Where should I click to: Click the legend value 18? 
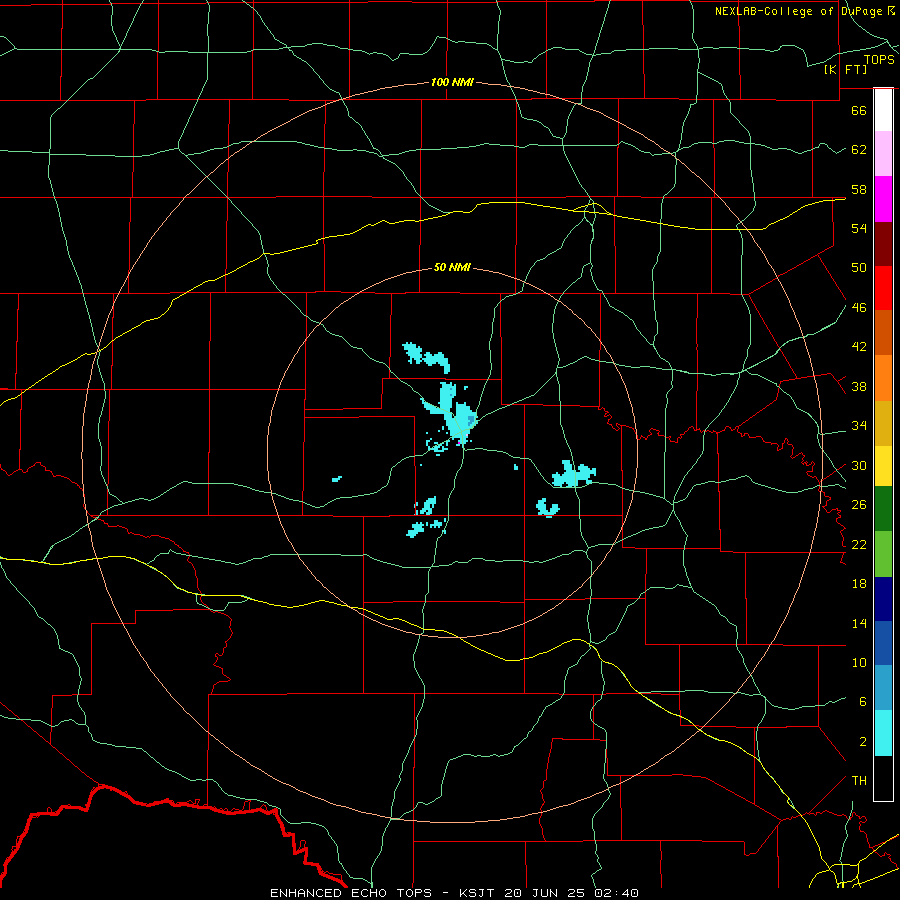(x=859, y=584)
